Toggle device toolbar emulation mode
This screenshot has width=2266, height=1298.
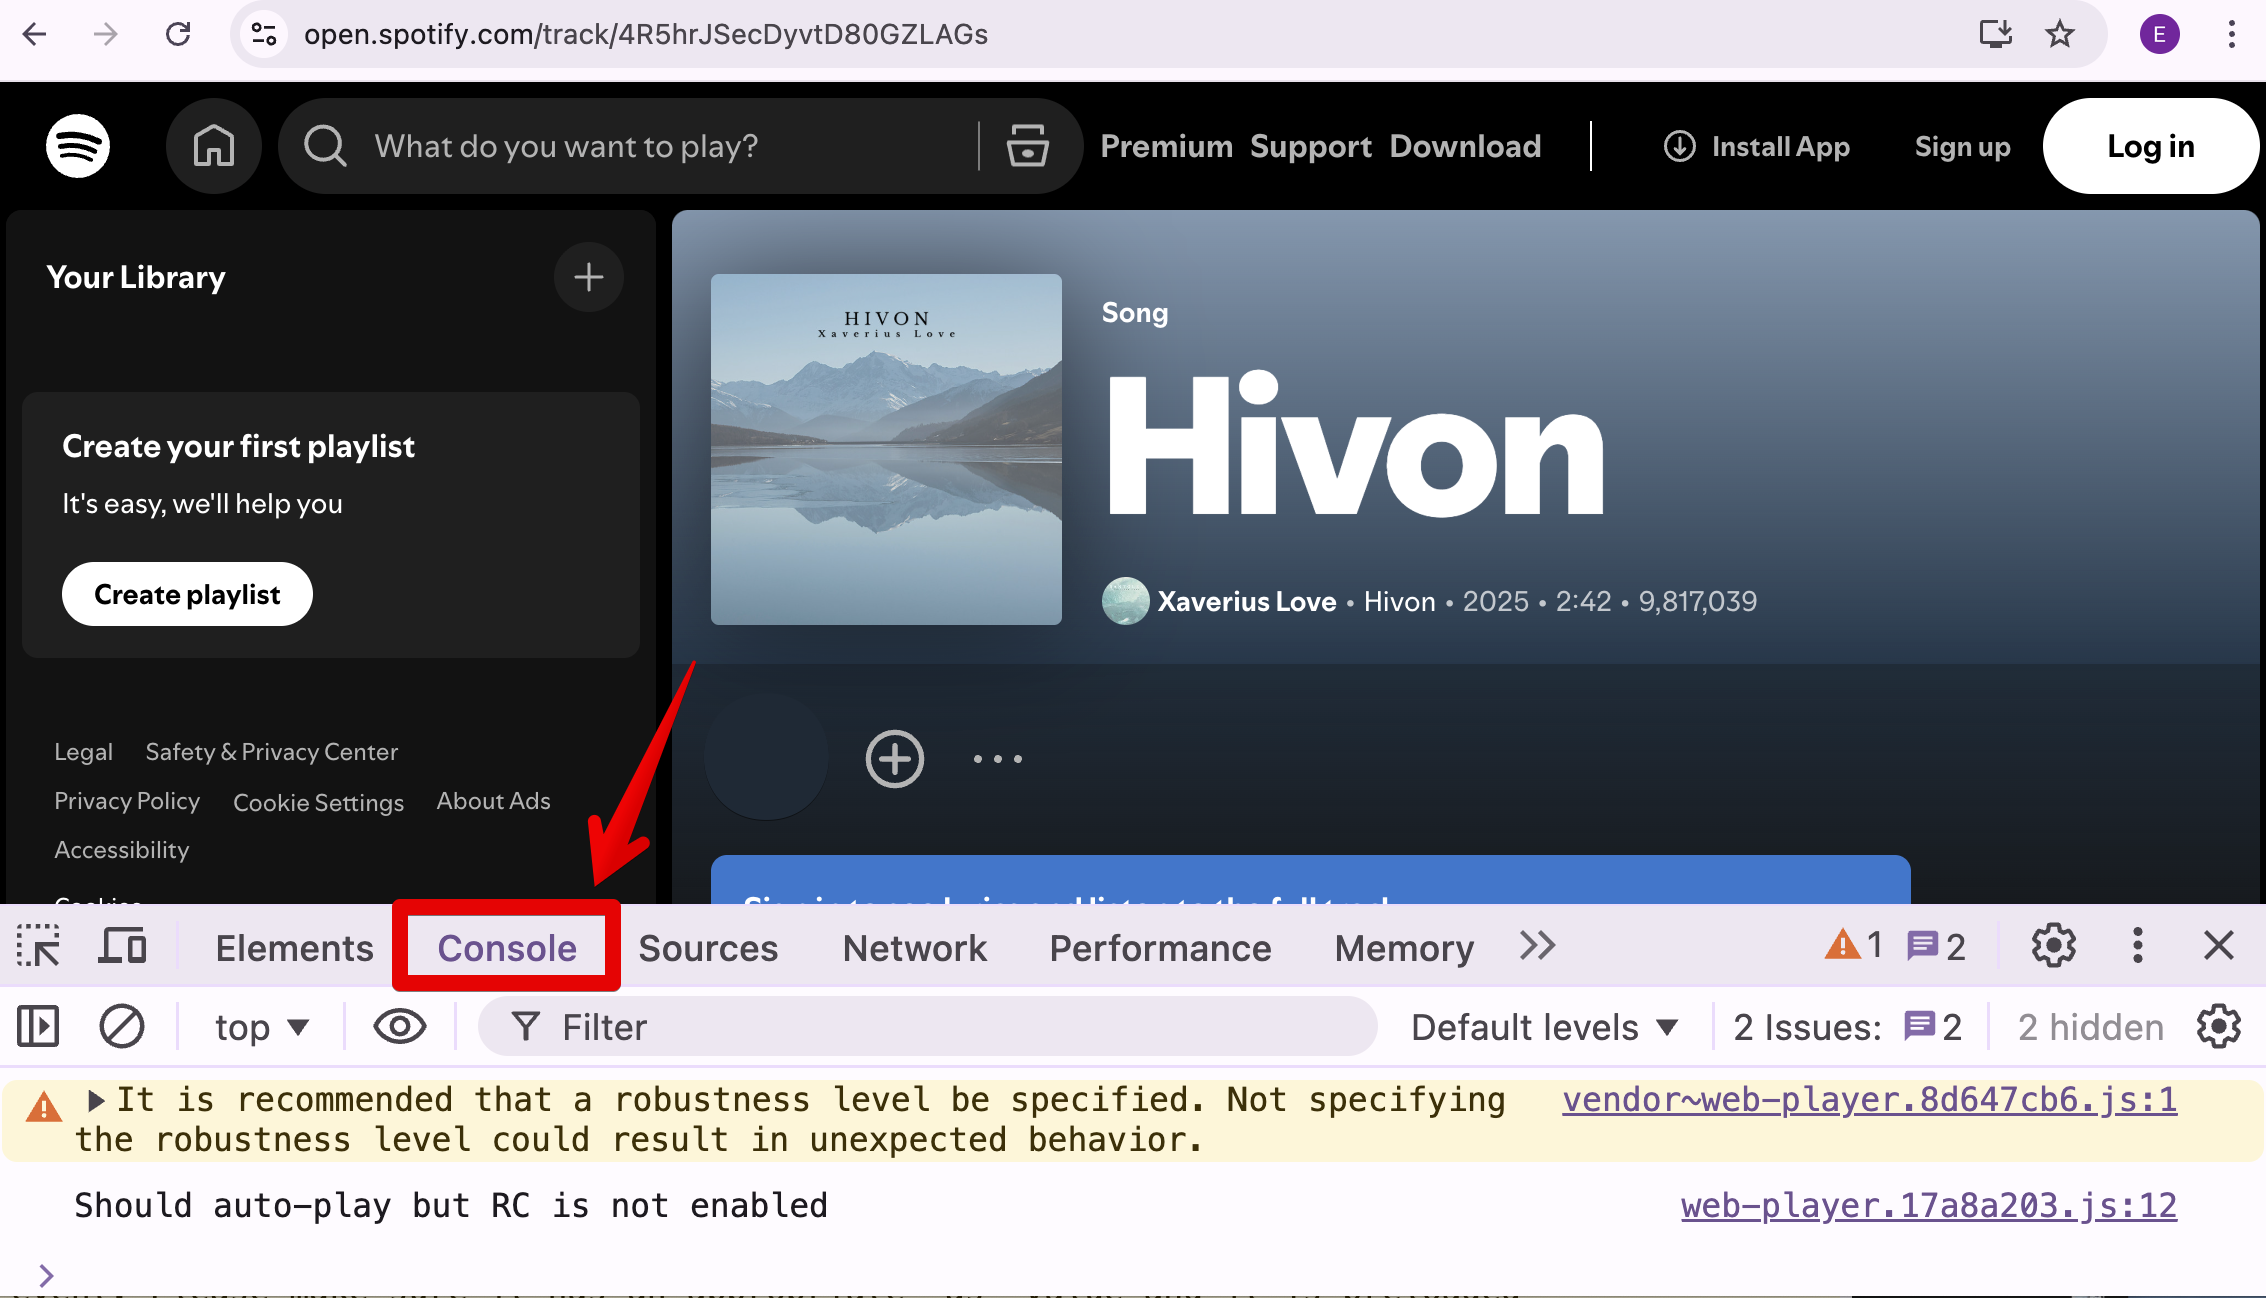(x=123, y=946)
